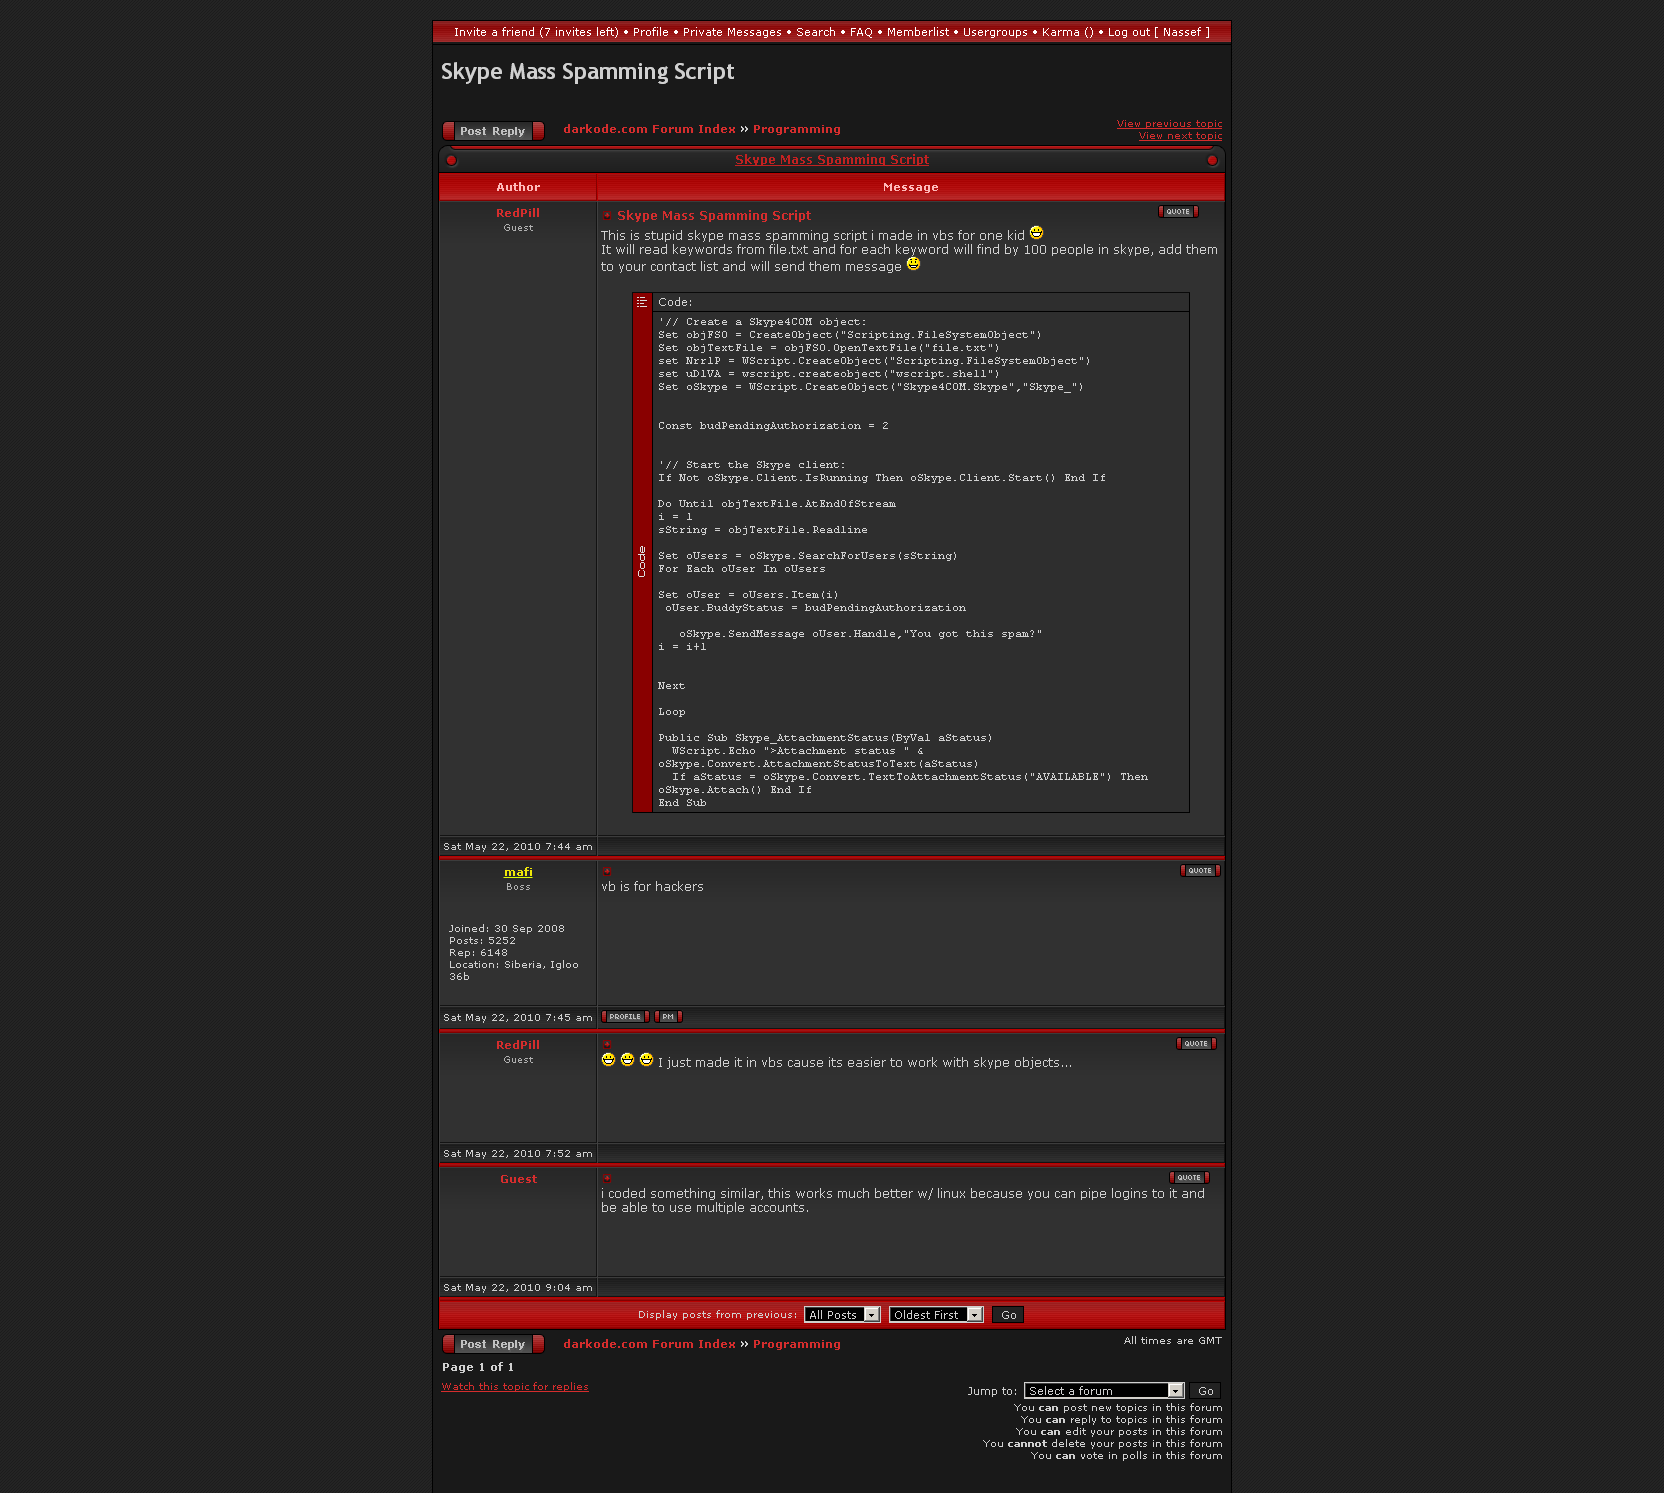Viewport: 1664px width, 1493px height.
Task: Click Programming in the bottom breadcrumb
Action: [x=796, y=1344]
